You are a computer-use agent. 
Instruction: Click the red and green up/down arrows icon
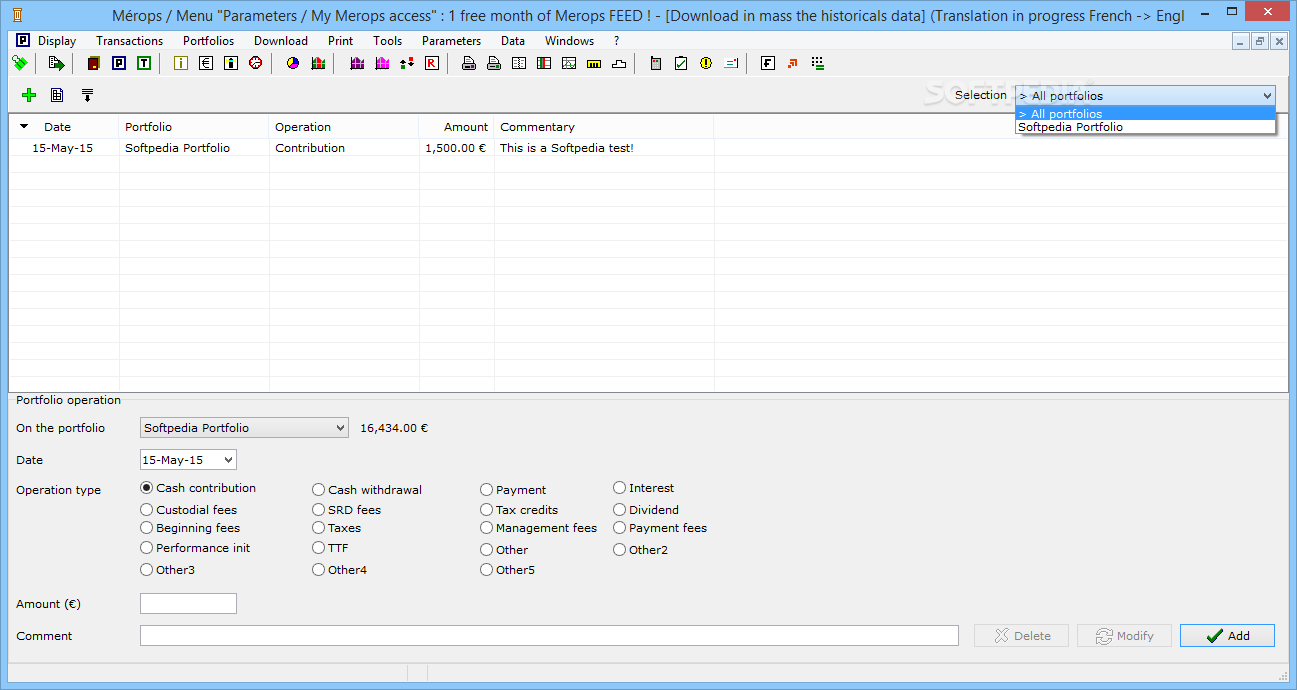click(x=407, y=63)
